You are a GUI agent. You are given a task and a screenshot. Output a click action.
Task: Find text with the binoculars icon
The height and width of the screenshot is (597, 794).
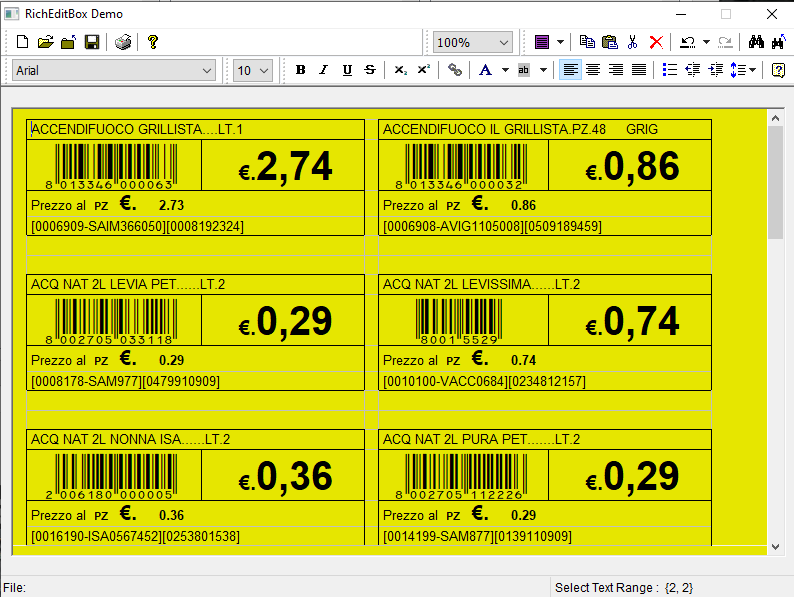756,42
